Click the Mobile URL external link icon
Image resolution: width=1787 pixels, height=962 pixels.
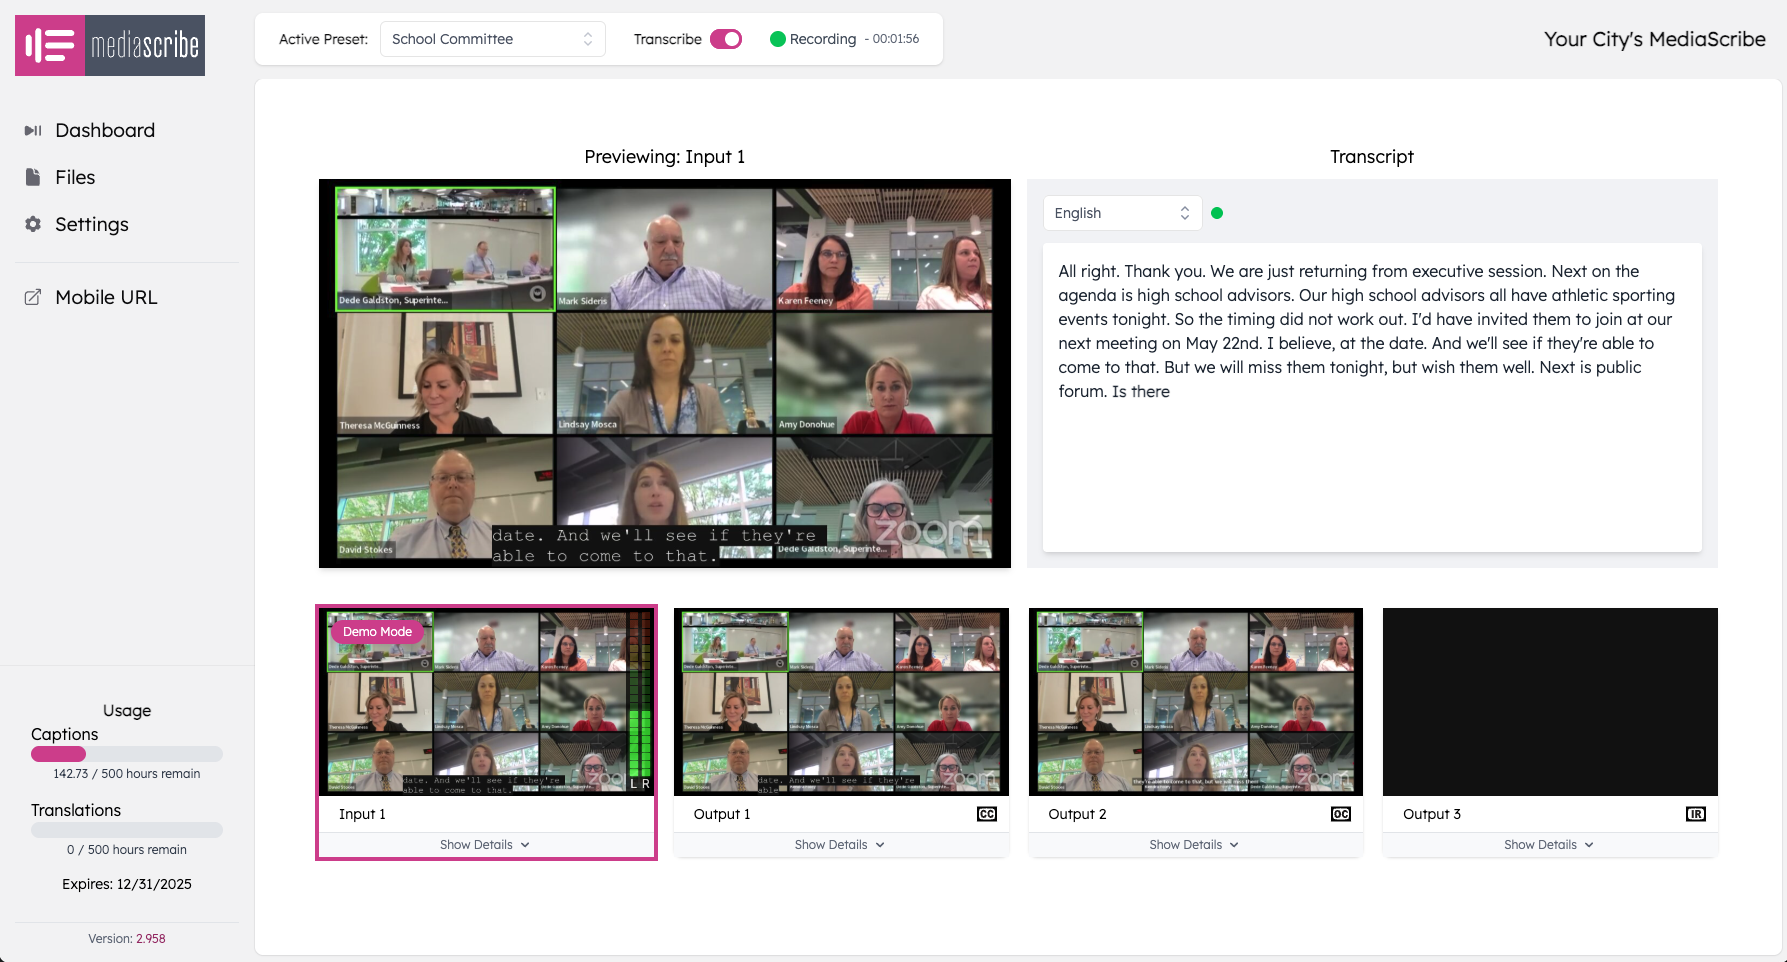pyautogui.click(x=34, y=297)
